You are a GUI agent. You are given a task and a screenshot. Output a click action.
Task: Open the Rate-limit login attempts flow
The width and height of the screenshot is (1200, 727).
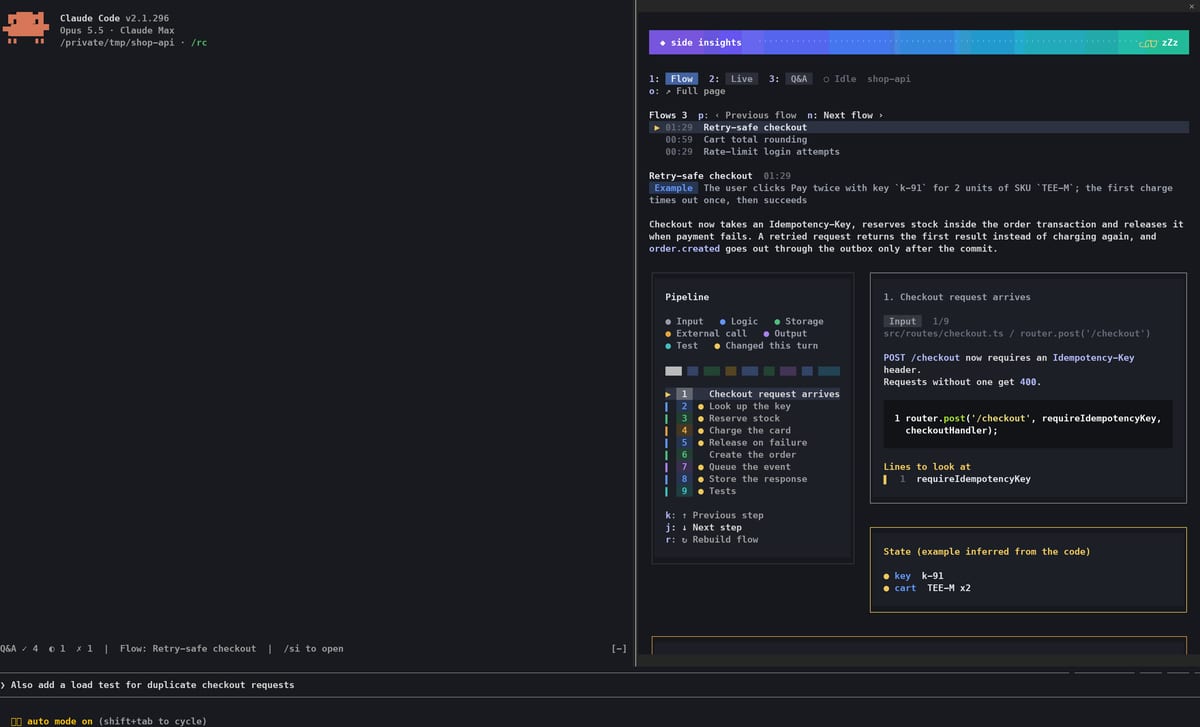coord(771,152)
